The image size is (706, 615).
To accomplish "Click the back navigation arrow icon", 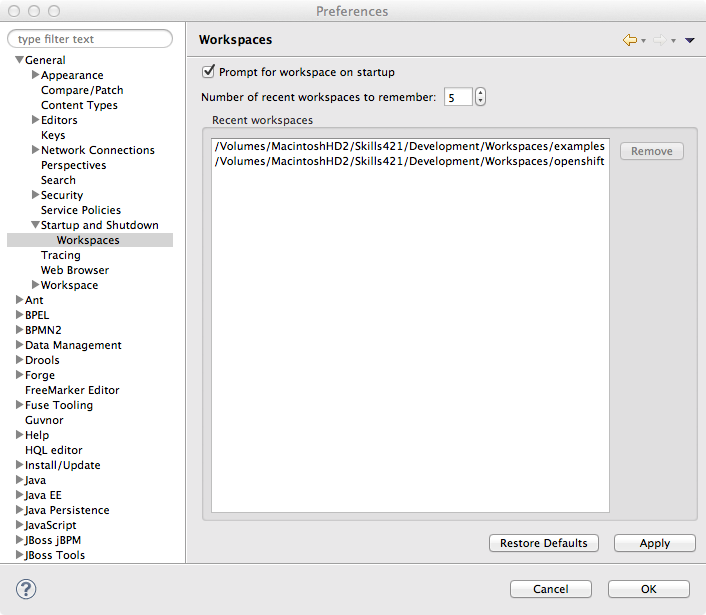I will point(629,40).
